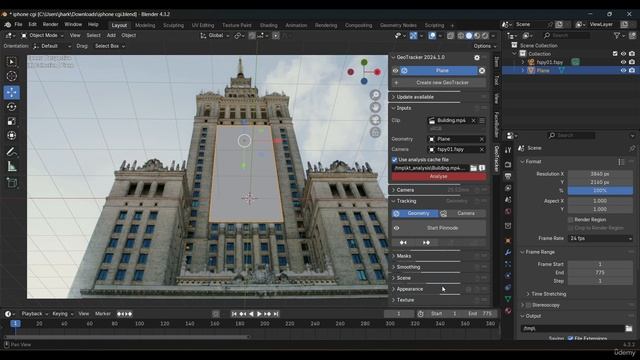Viewport: 640px width, 360px height.
Task: Switch perspective/orthographic grid icon
Action: tap(375, 133)
